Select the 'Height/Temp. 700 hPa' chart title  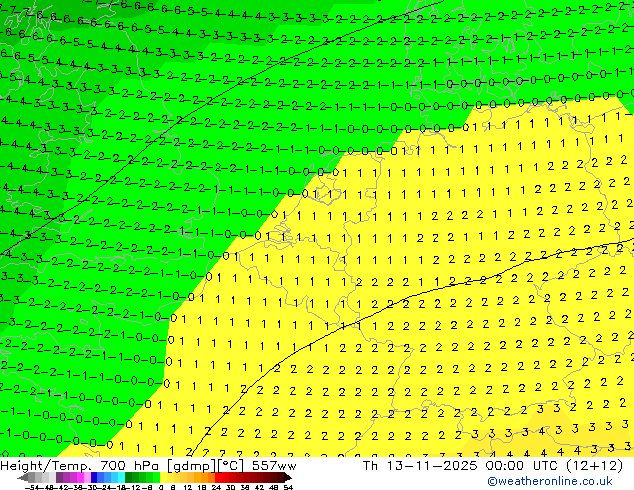point(82,466)
